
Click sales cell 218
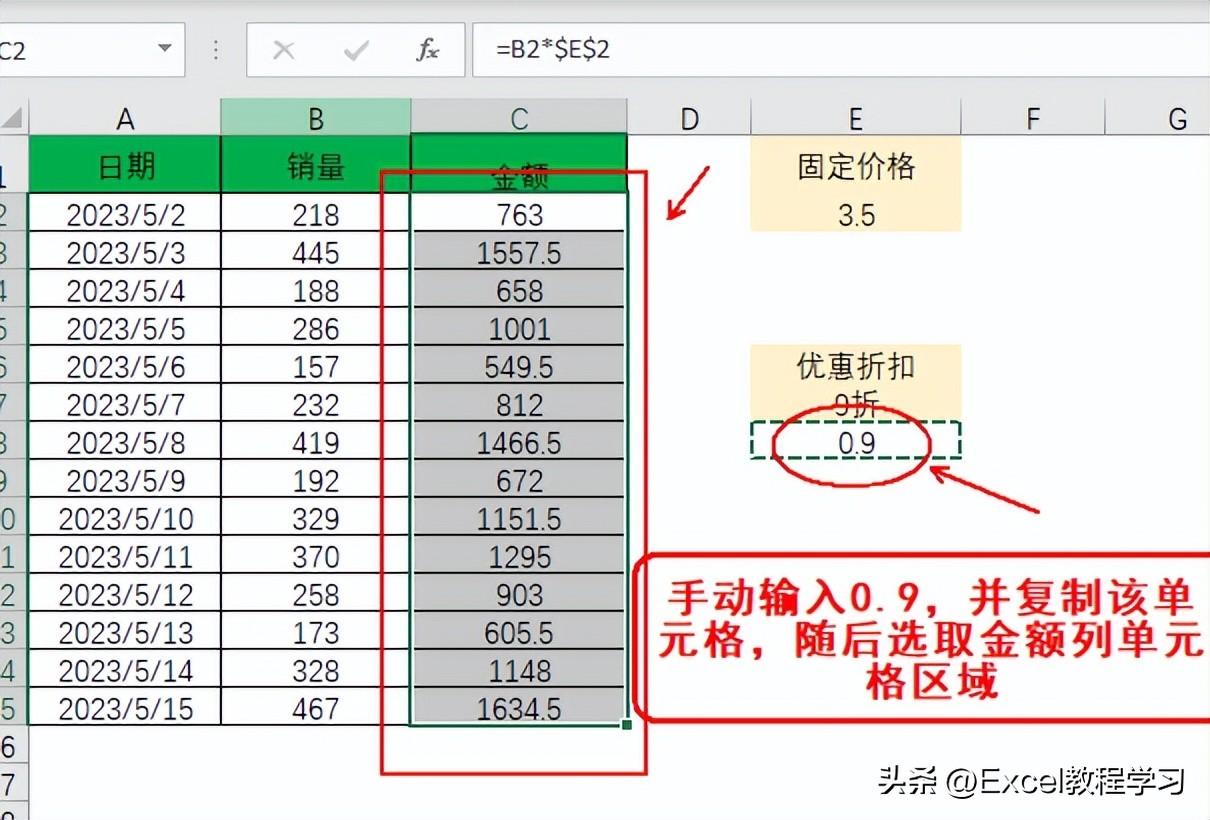[x=316, y=213]
